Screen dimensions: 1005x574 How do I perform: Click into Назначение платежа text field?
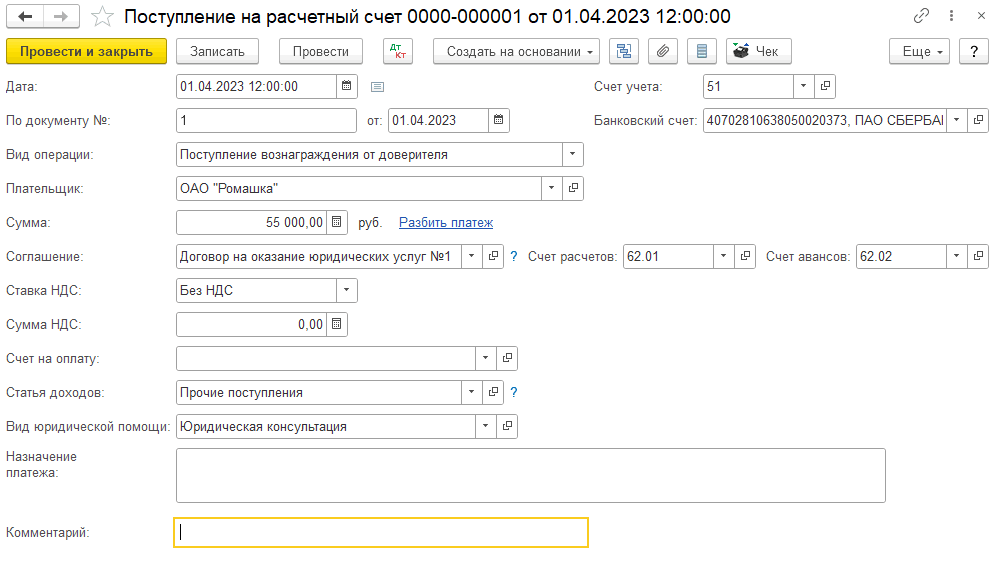[530, 475]
